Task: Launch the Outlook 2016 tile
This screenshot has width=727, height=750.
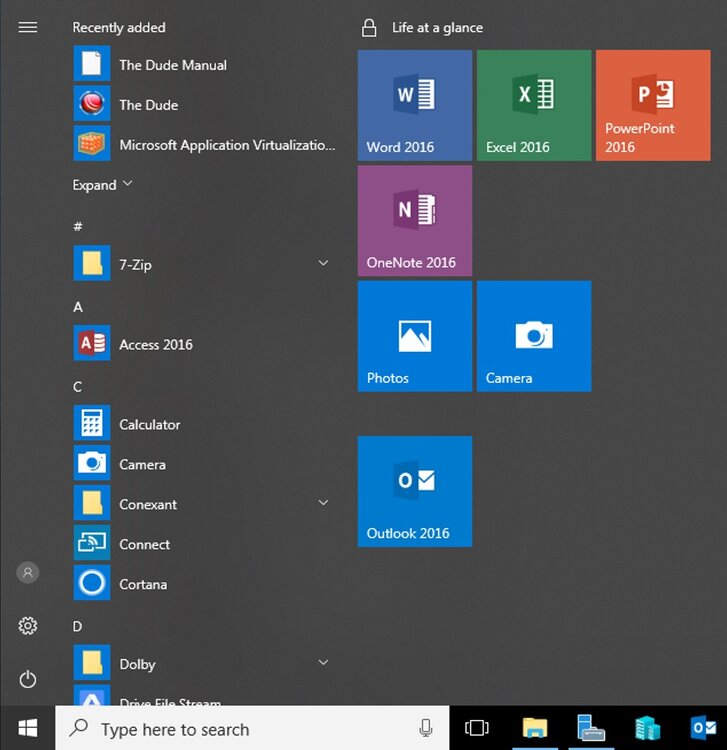Action: coord(415,491)
